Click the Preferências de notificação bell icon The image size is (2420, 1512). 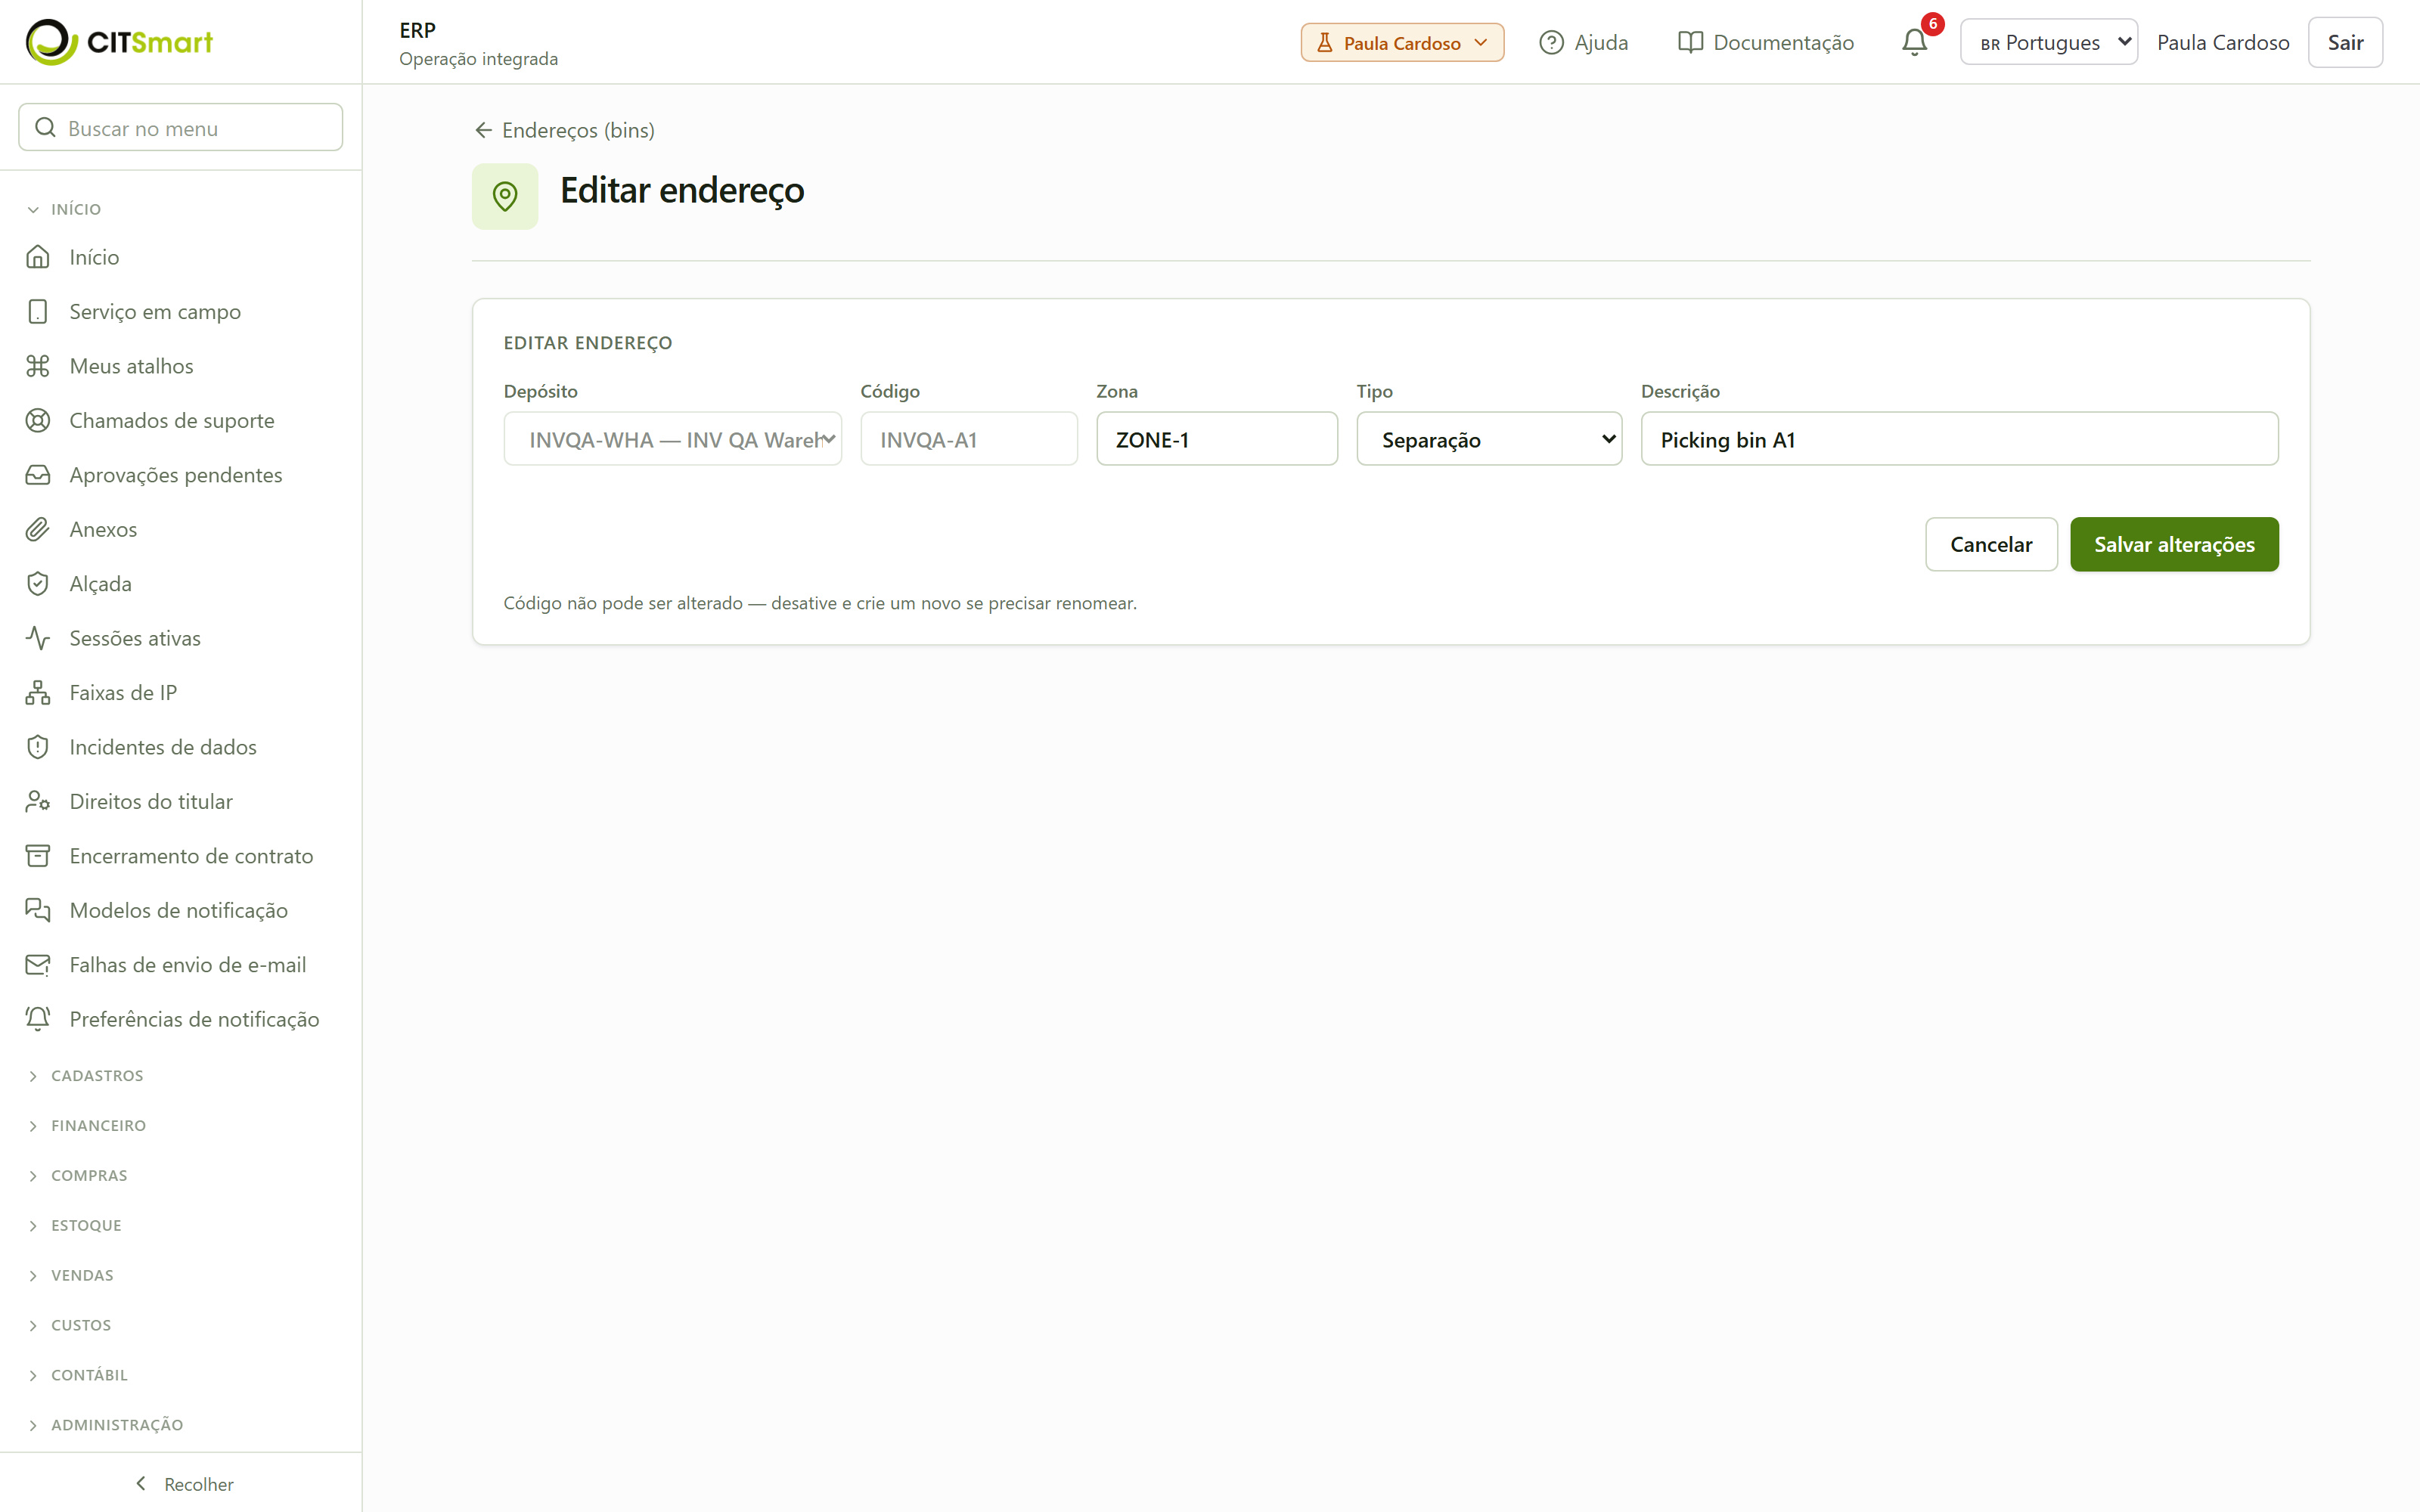(x=38, y=1019)
